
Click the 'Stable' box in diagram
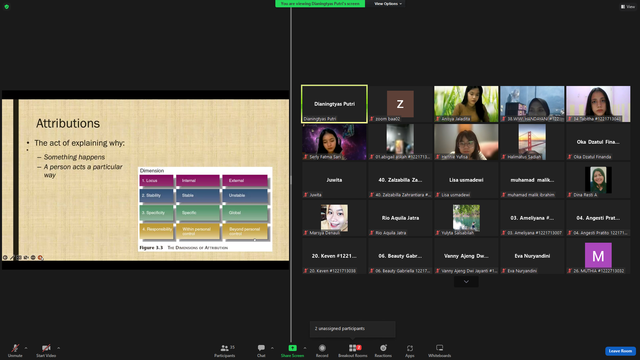pyautogui.click(x=198, y=196)
